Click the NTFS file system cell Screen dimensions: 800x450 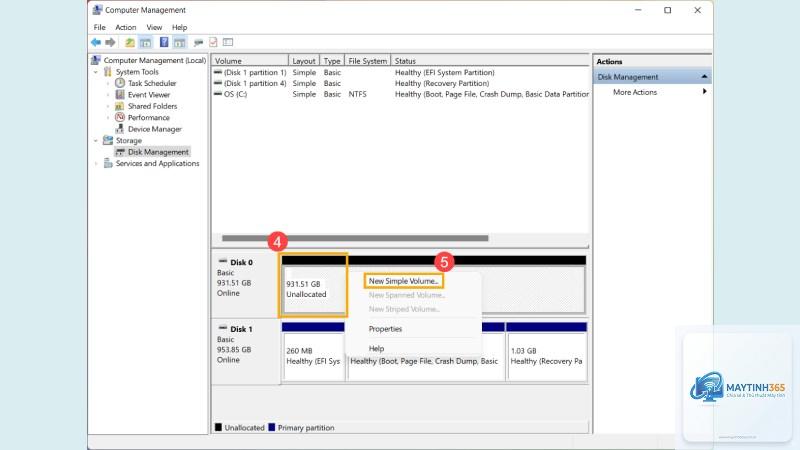click(x=357, y=94)
